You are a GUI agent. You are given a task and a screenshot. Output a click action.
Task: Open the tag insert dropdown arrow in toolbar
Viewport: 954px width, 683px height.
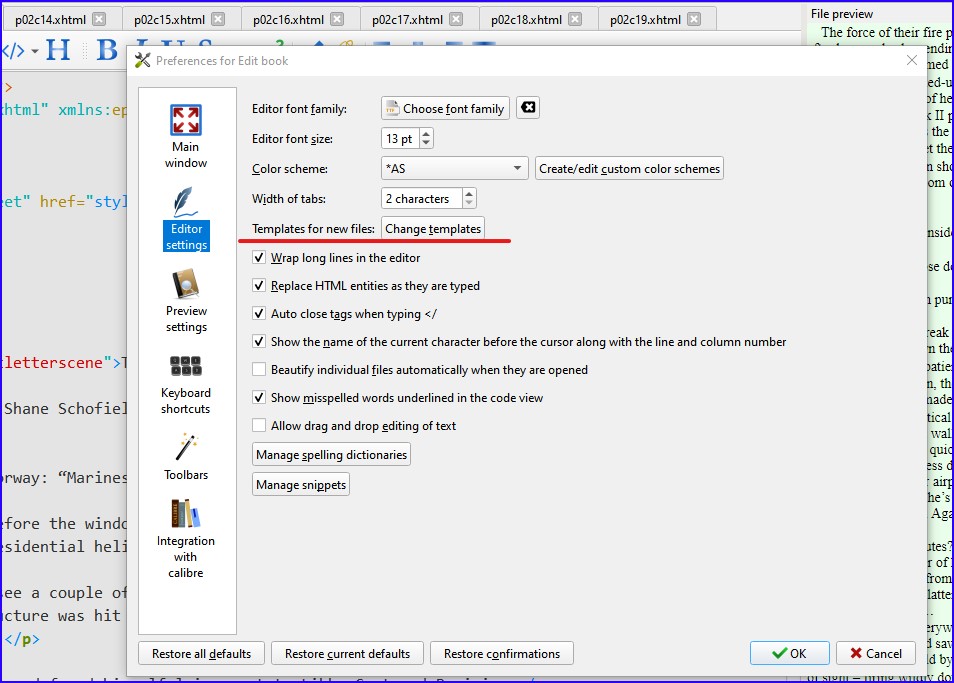click(35, 51)
